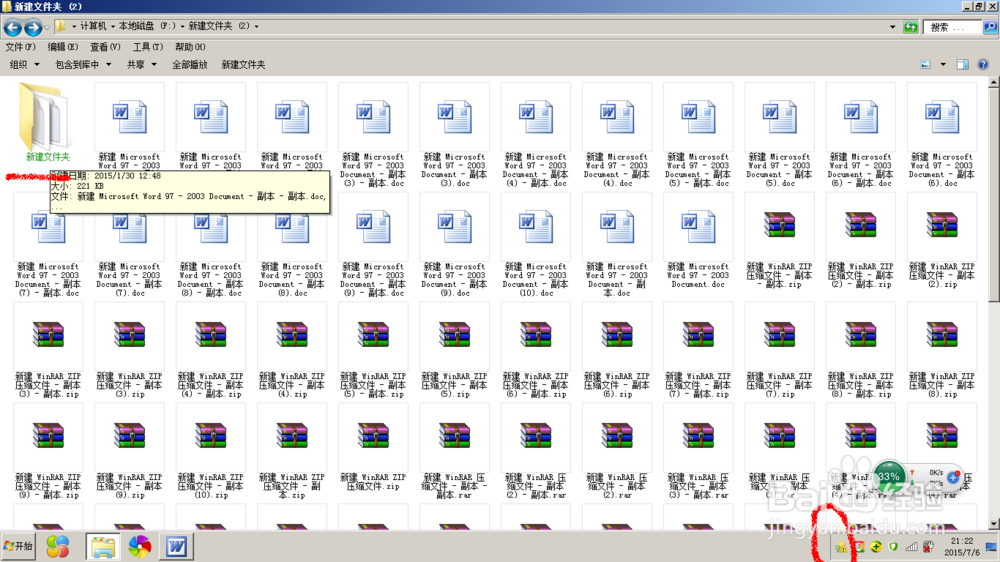Click the 新建文件夹 toolbar button

click(243, 64)
